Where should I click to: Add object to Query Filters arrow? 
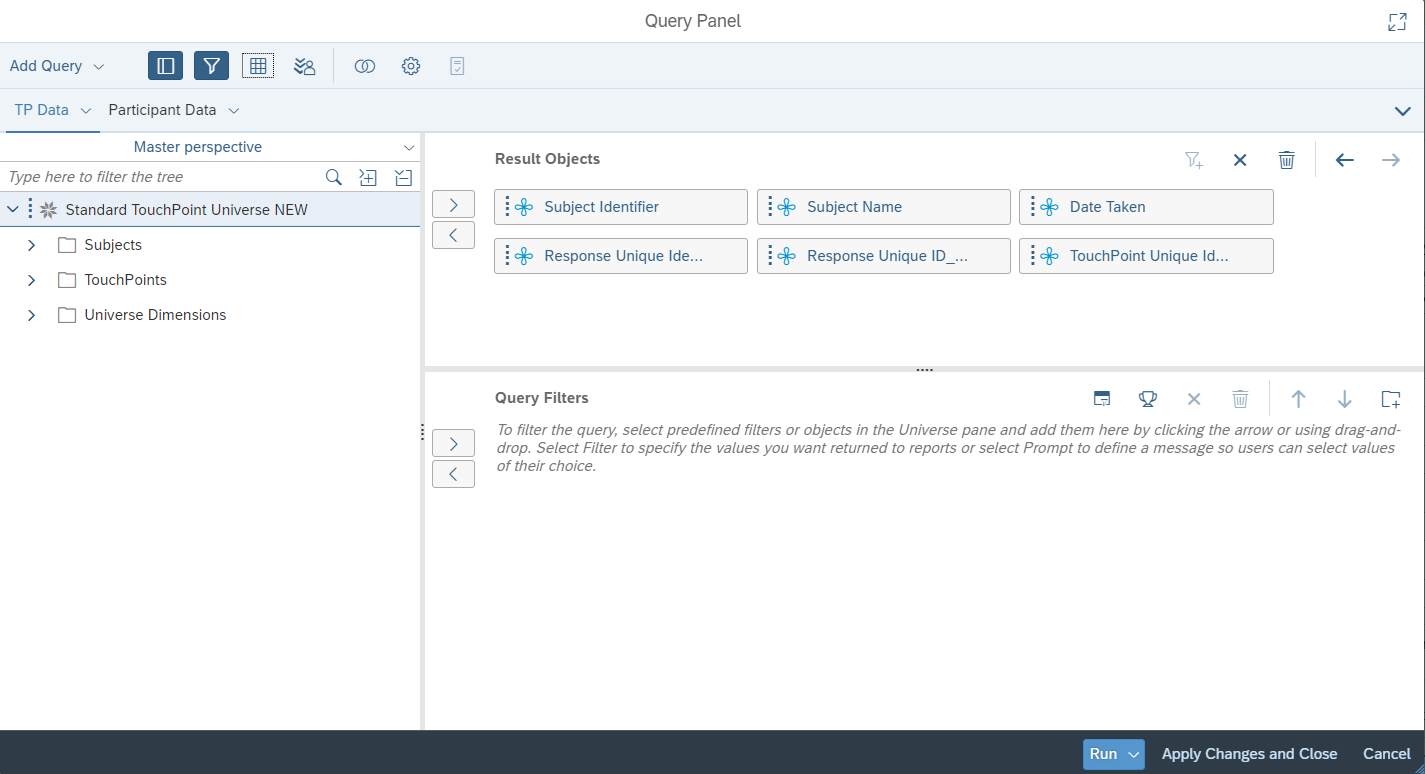(453, 443)
